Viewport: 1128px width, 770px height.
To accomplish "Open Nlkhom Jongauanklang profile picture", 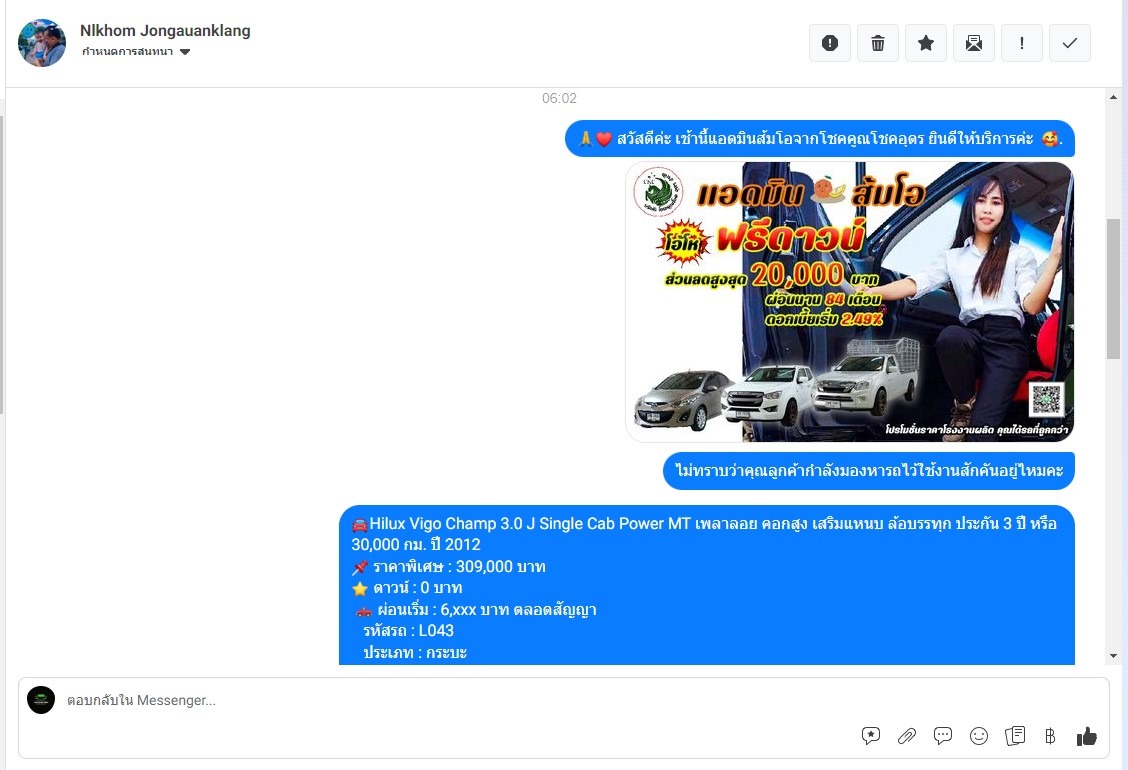I will [42, 43].
